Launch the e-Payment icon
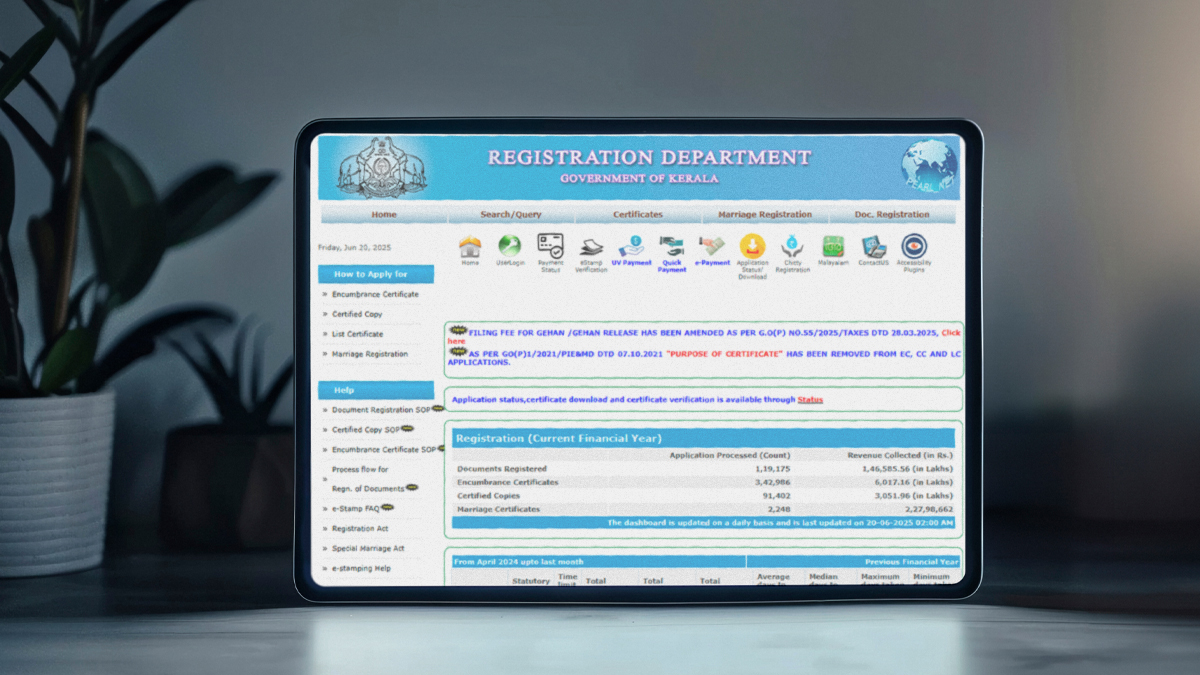 click(x=712, y=246)
